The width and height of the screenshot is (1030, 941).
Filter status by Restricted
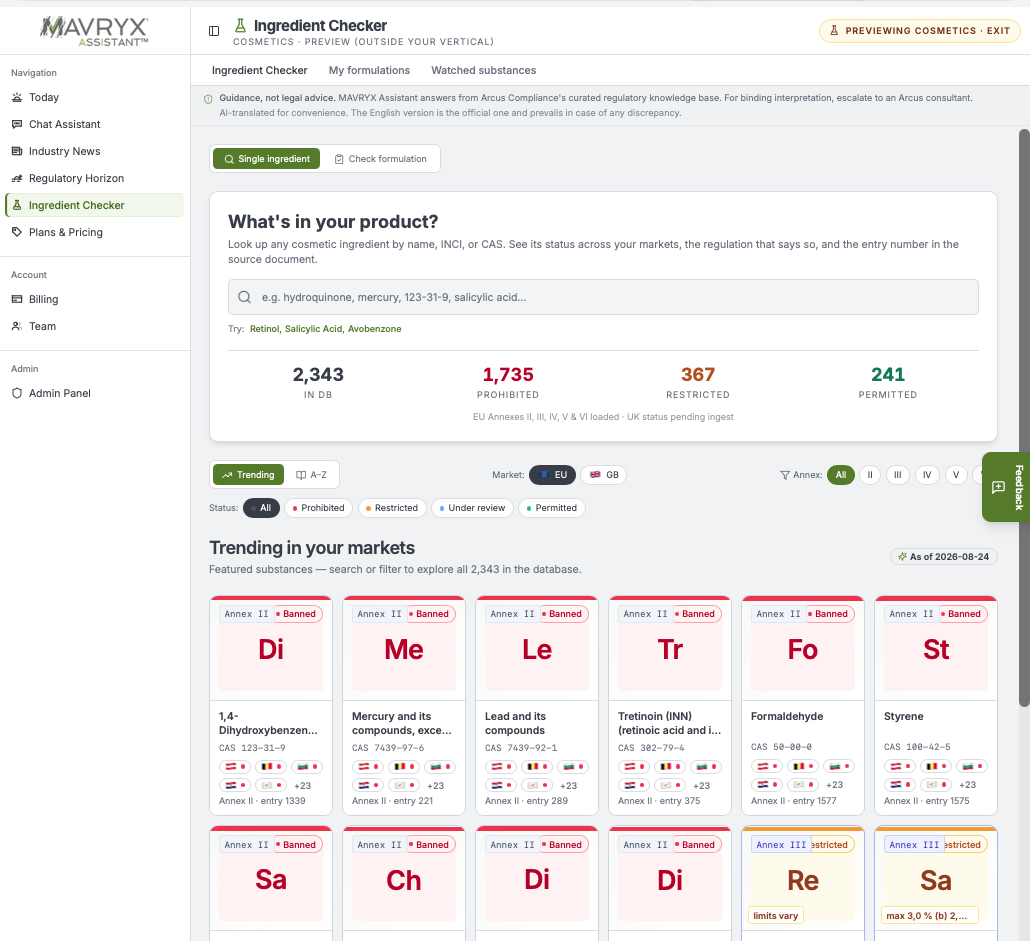(x=392, y=508)
